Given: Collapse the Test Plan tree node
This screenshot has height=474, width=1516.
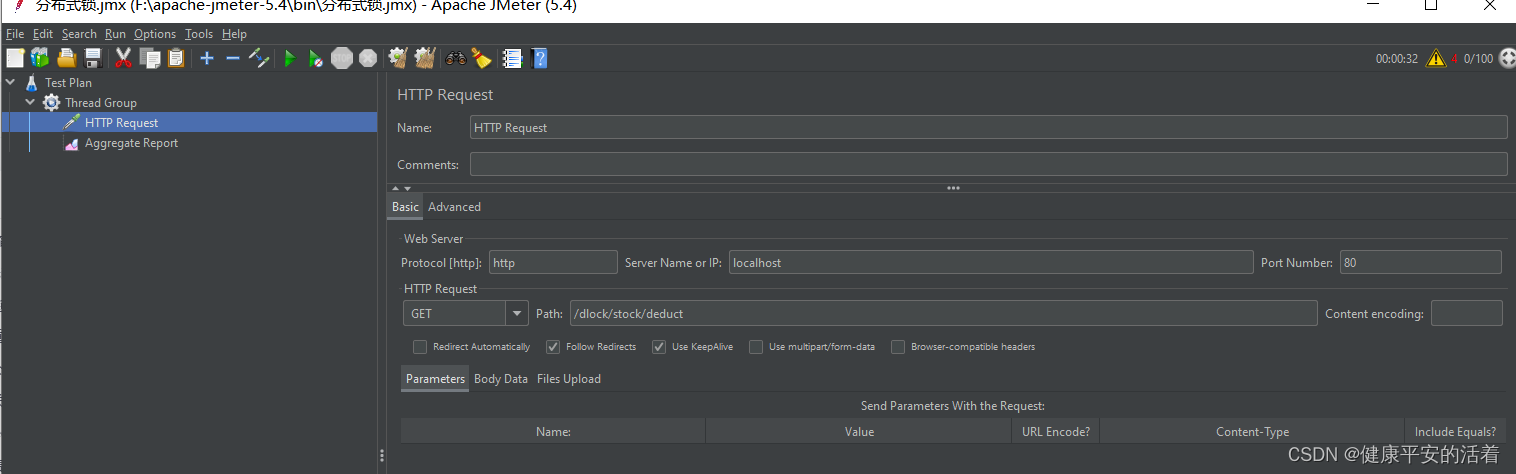Looking at the screenshot, I should tap(11, 82).
